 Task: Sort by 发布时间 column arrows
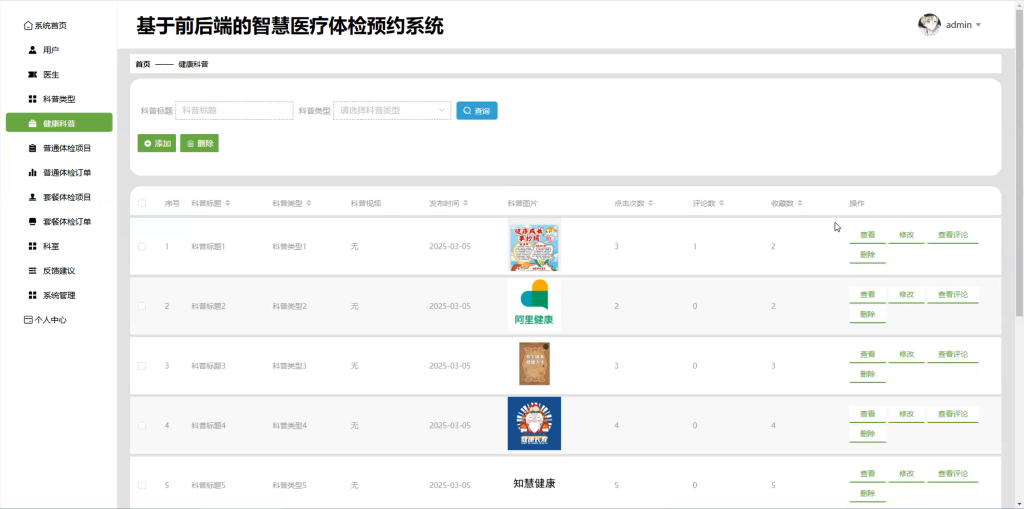click(466, 203)
